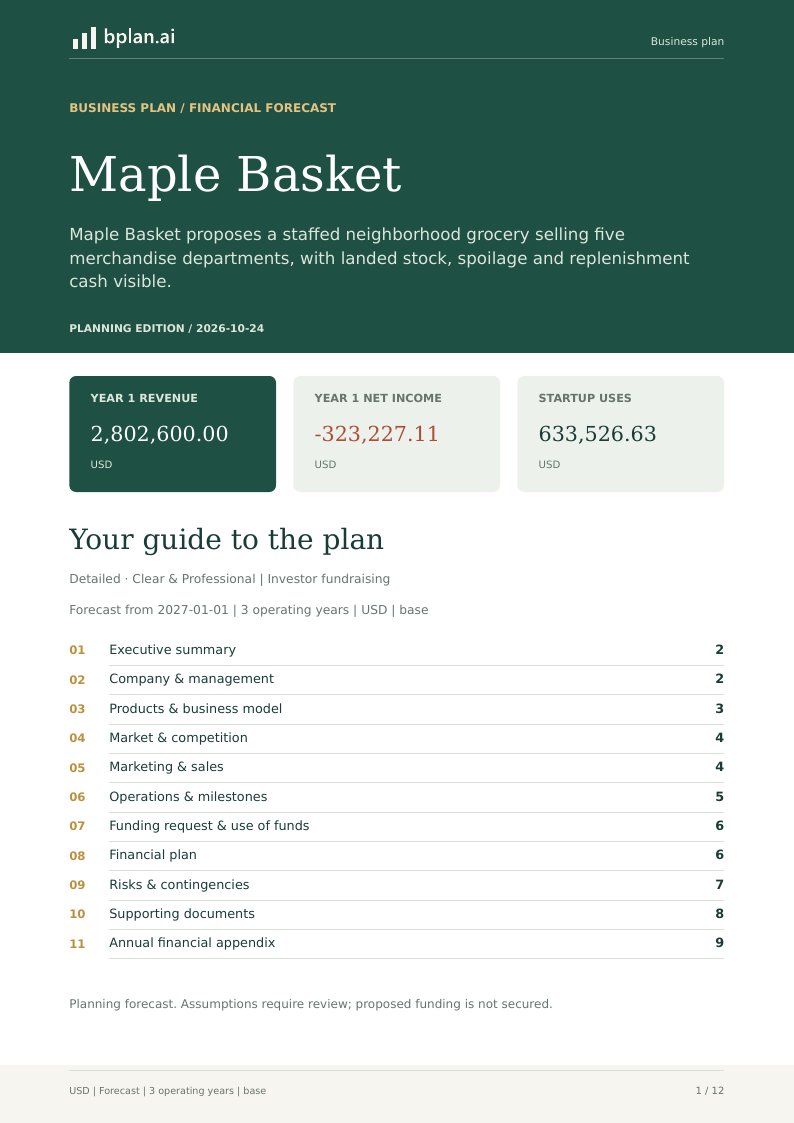Click section number 07
Viewport: 794px width, 1123px height.
[x=77, y=826]
